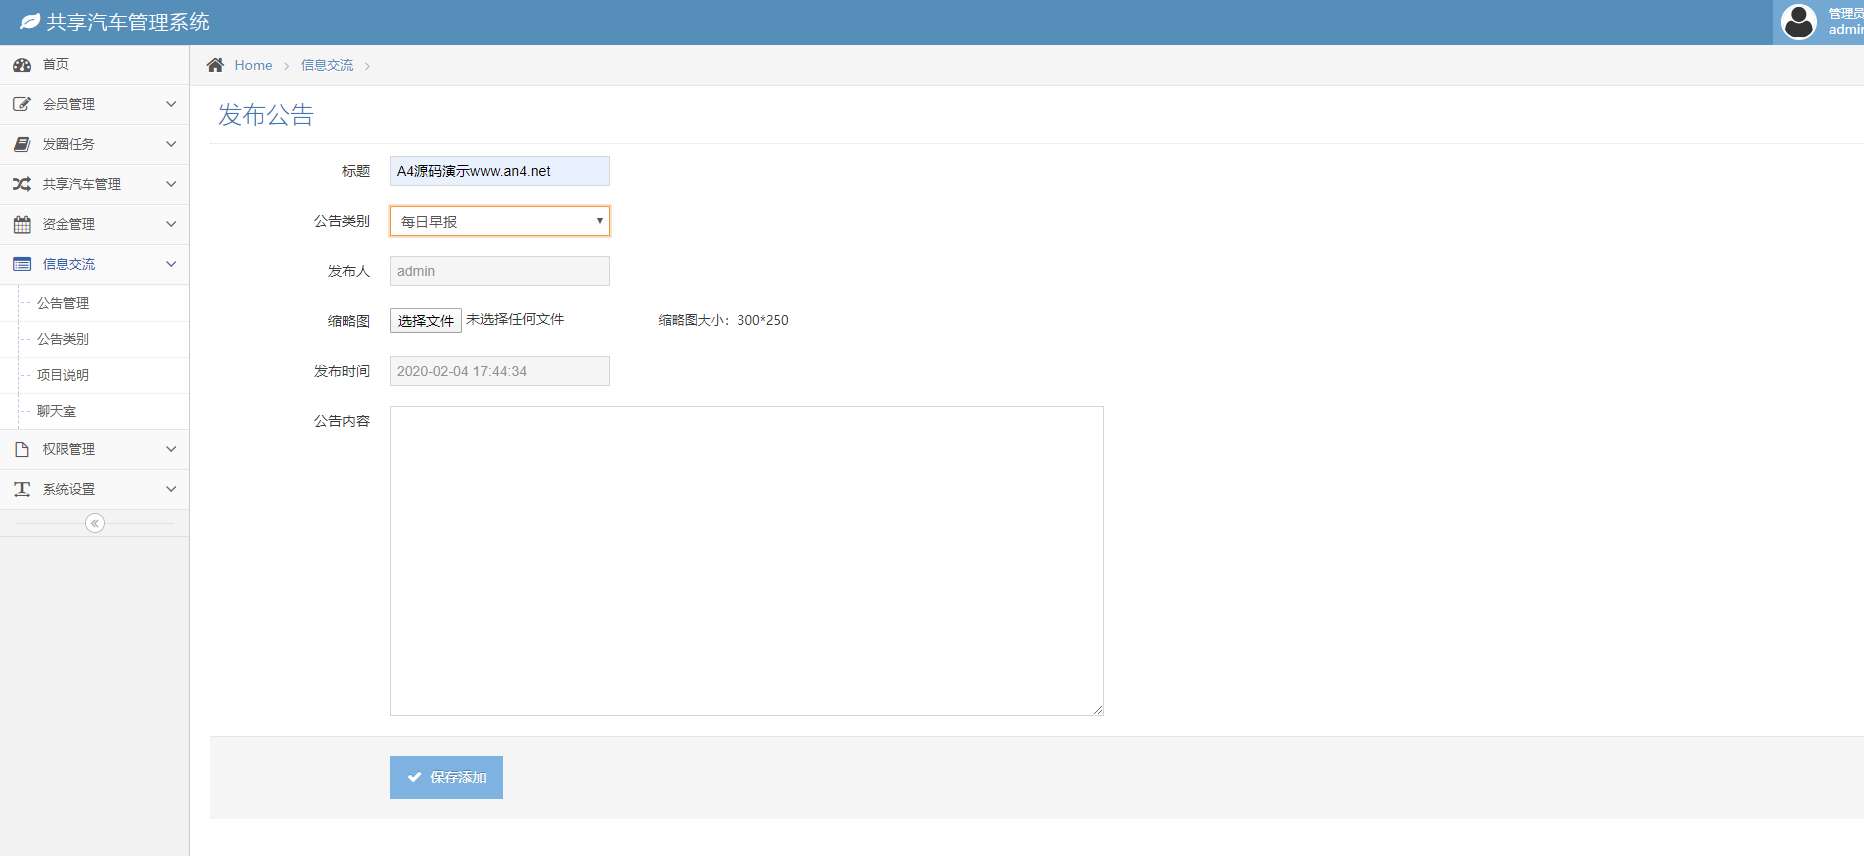Click the shuffle icon beside 共享汽车管理
The image size is (1864, 856).
[22, 184]
